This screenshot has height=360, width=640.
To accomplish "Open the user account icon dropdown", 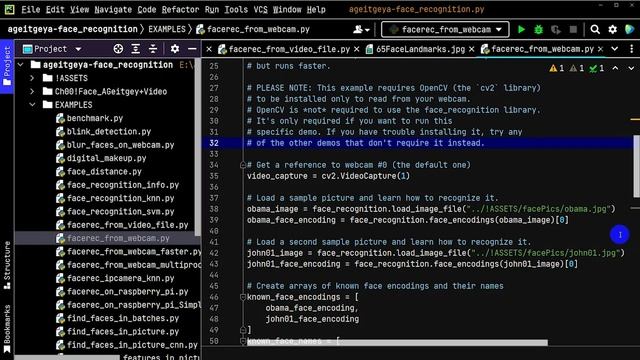I will coord(361,29).
